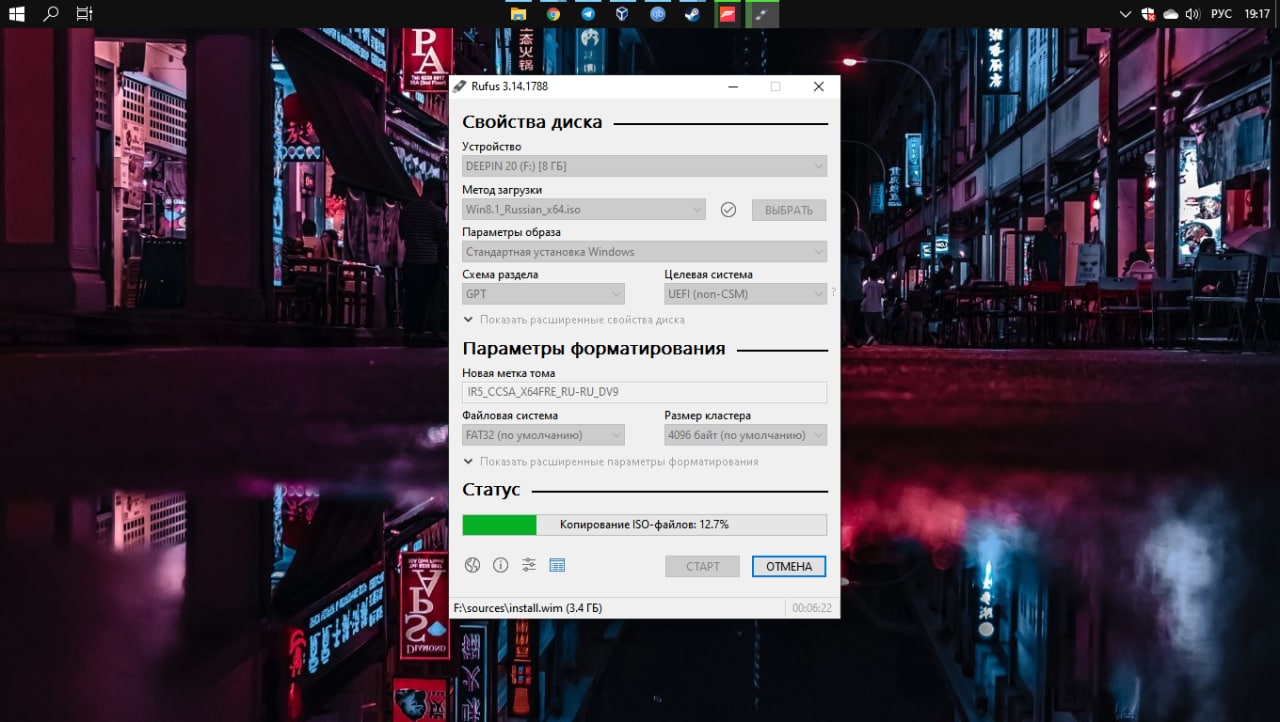Open Параметры образа dropdown
1280x722 pixels.
pyautogui.click(x=644, y=252)
